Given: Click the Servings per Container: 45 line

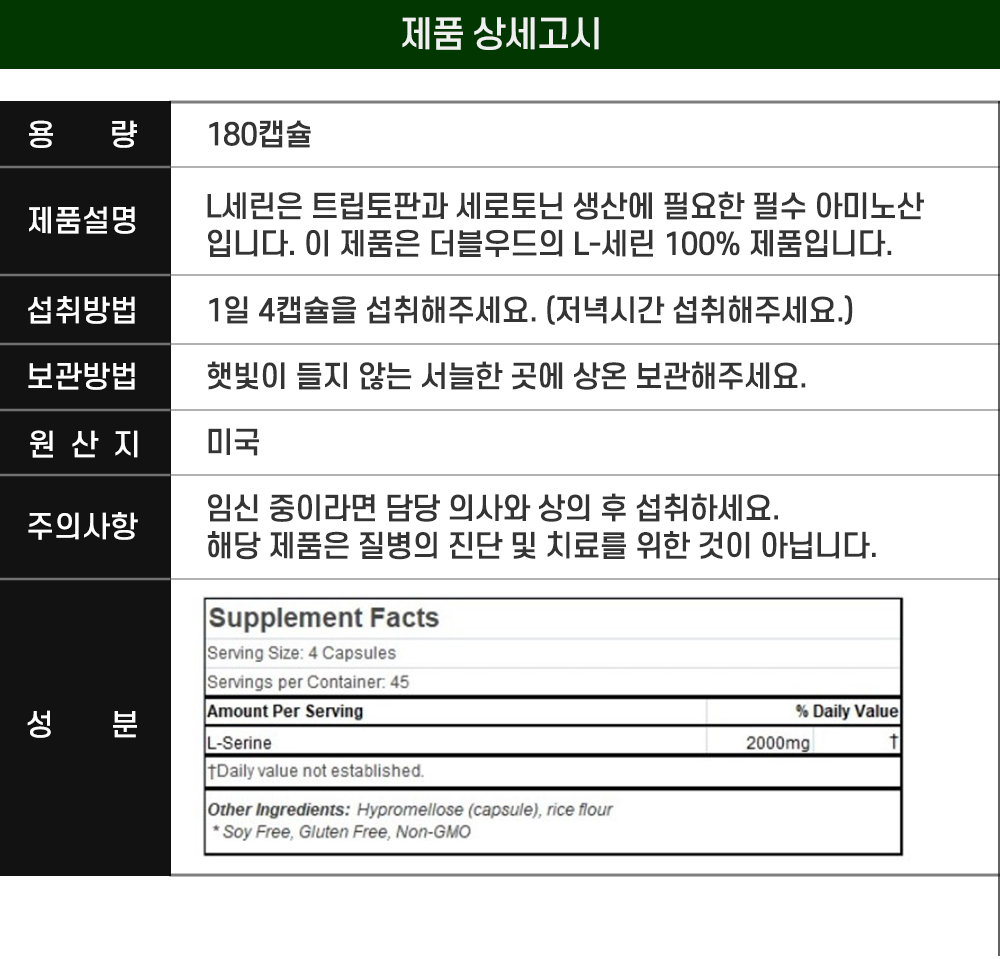Looking at the screenshot, I should point(307,682).
